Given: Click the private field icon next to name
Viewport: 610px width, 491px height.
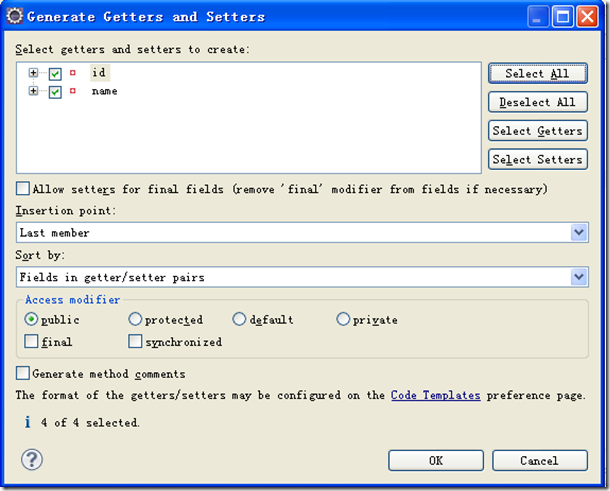Looking at the screenshot, I should pyautogui.click(x=73, y=91).
